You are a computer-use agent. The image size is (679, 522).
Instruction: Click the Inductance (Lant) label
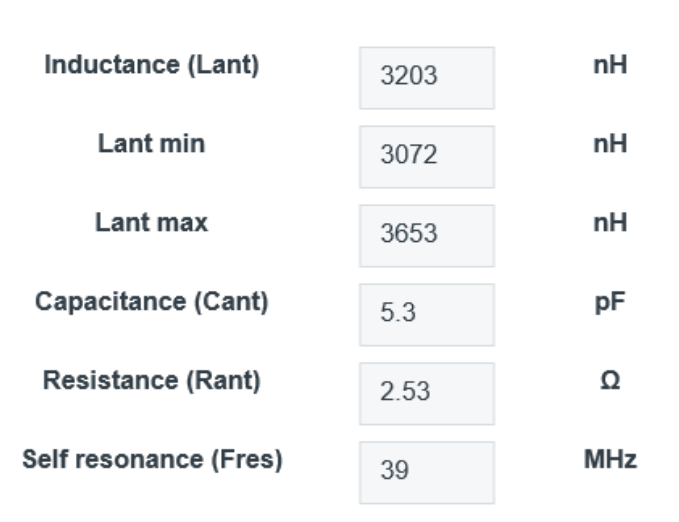coord(152,65)
